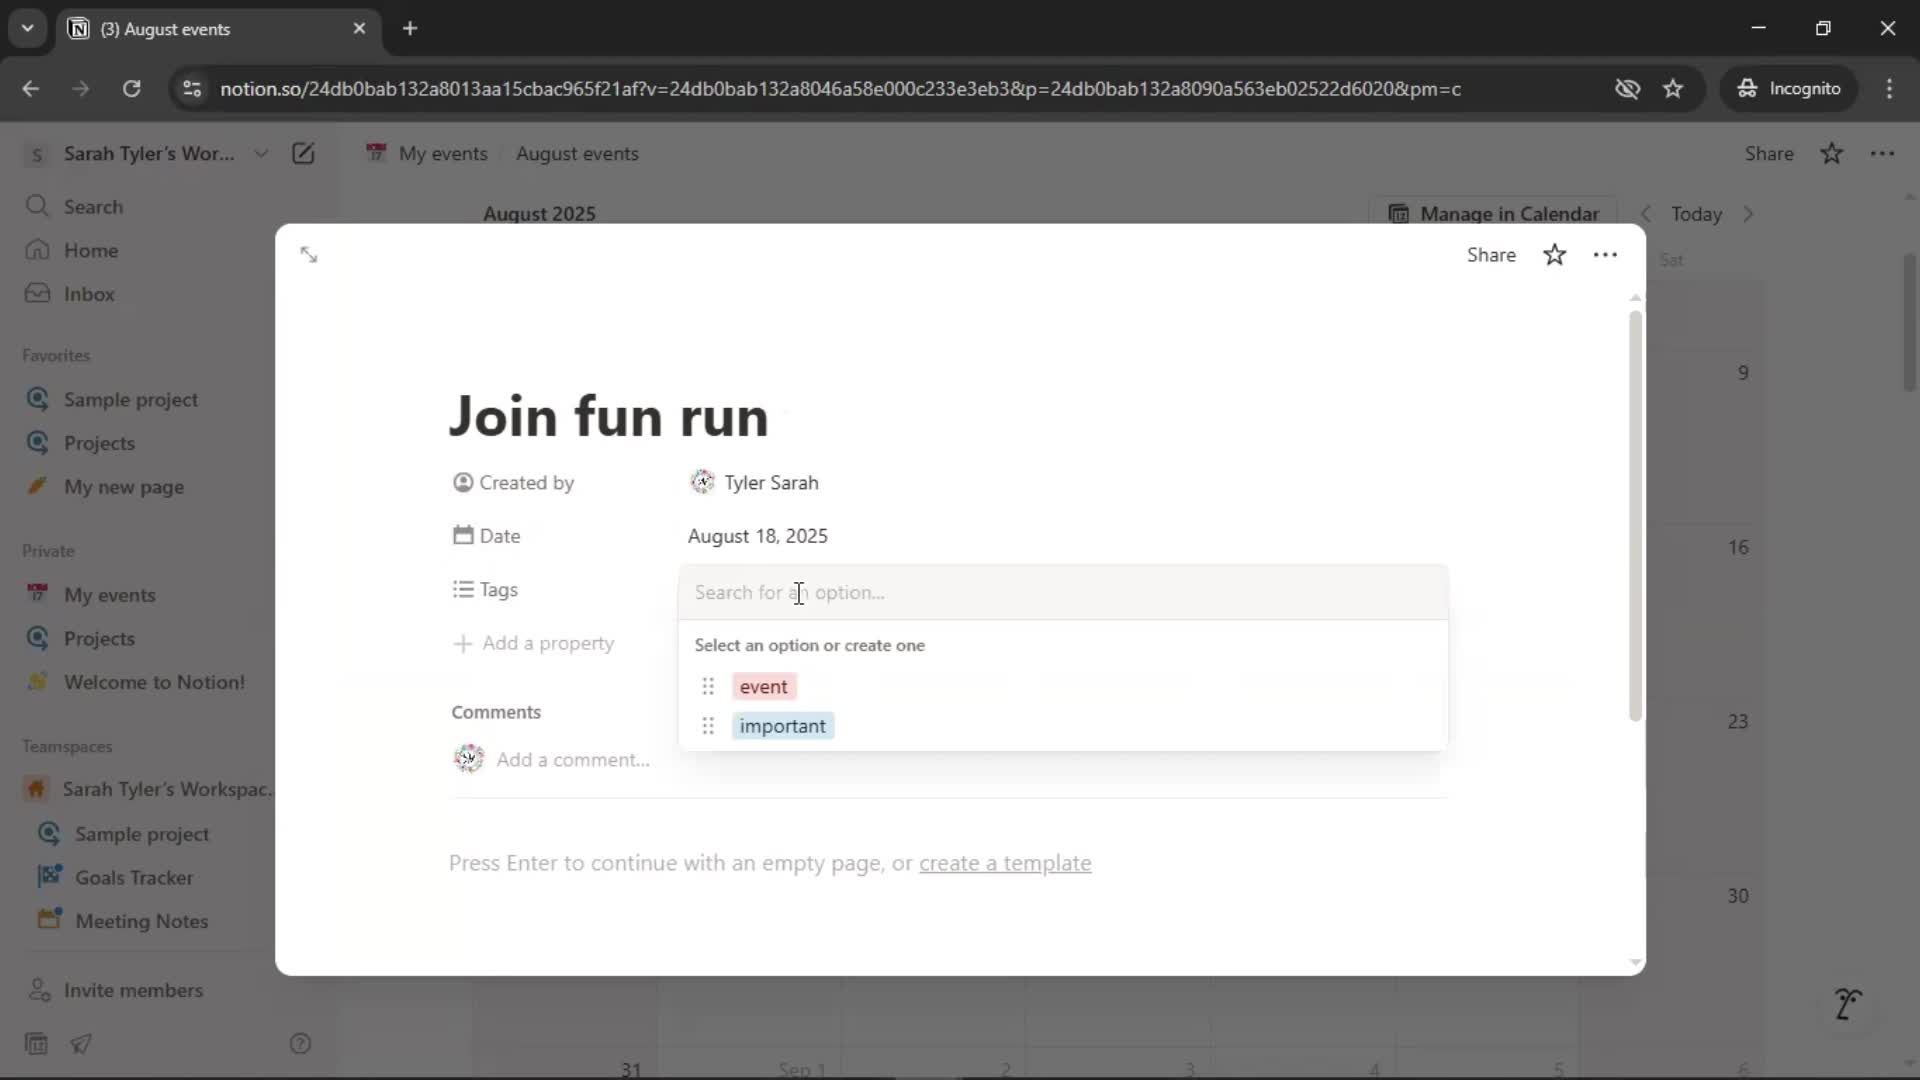
Task: Click the Comments section heading
Action: click(x=496, y=712)
